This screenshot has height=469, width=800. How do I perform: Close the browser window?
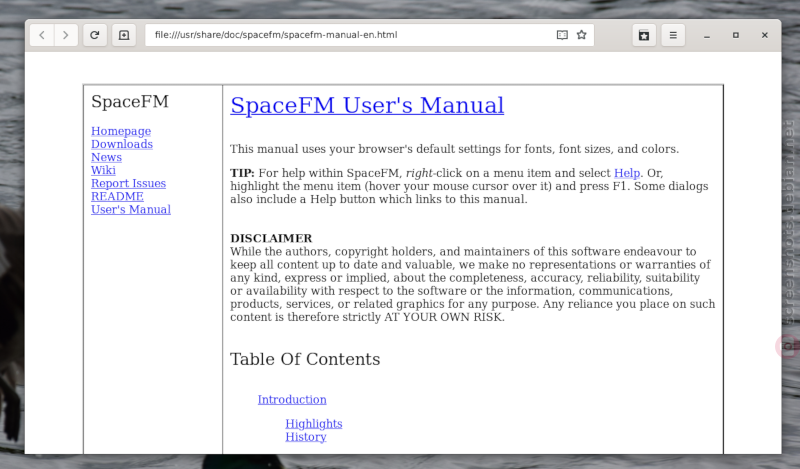pyautogui.click(x=764, y=35)
